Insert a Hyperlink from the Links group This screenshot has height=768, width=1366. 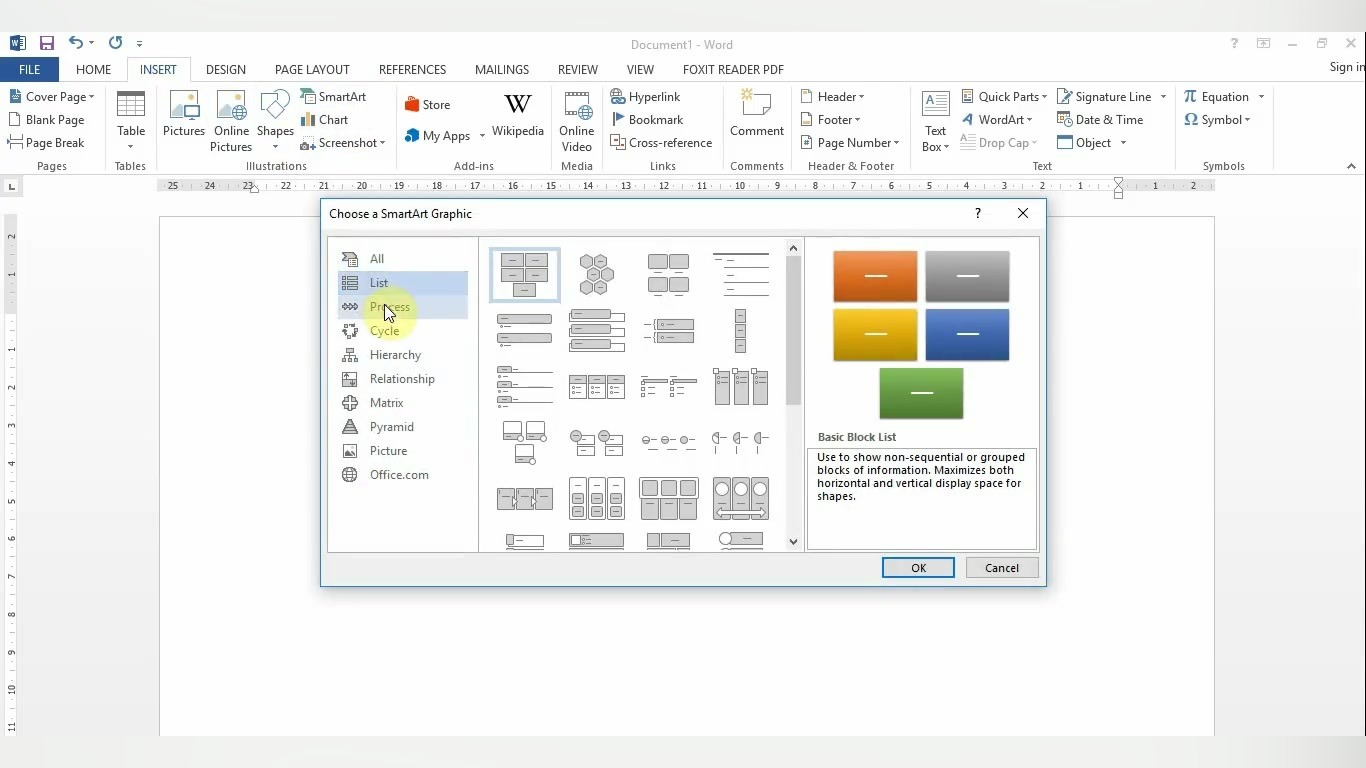click(x=645, y=97)
